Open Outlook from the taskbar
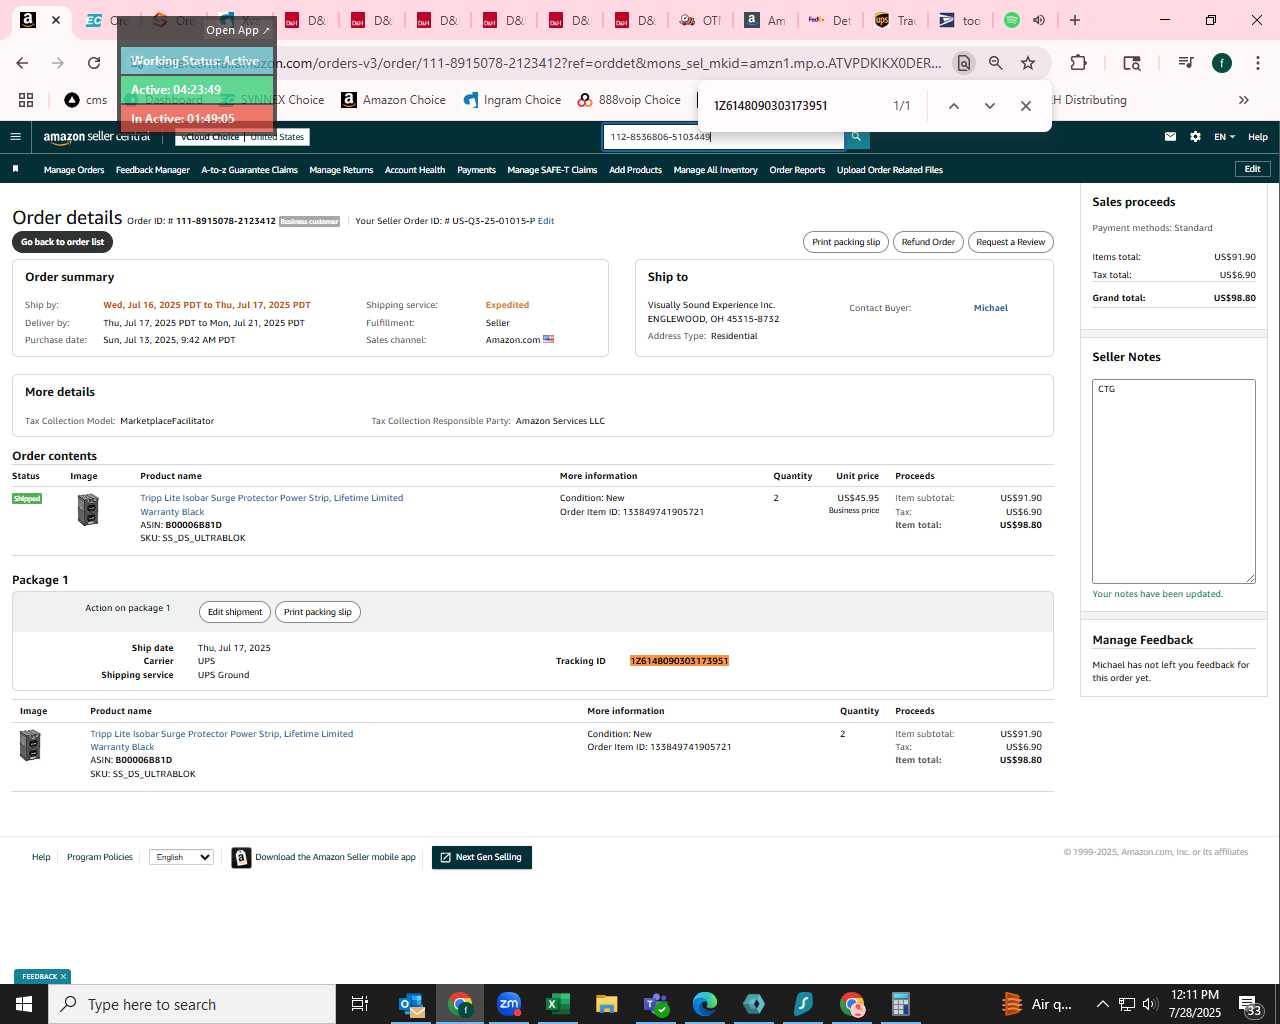The height and width of the screenshot is (1024, 1280). coord(411,1004)
